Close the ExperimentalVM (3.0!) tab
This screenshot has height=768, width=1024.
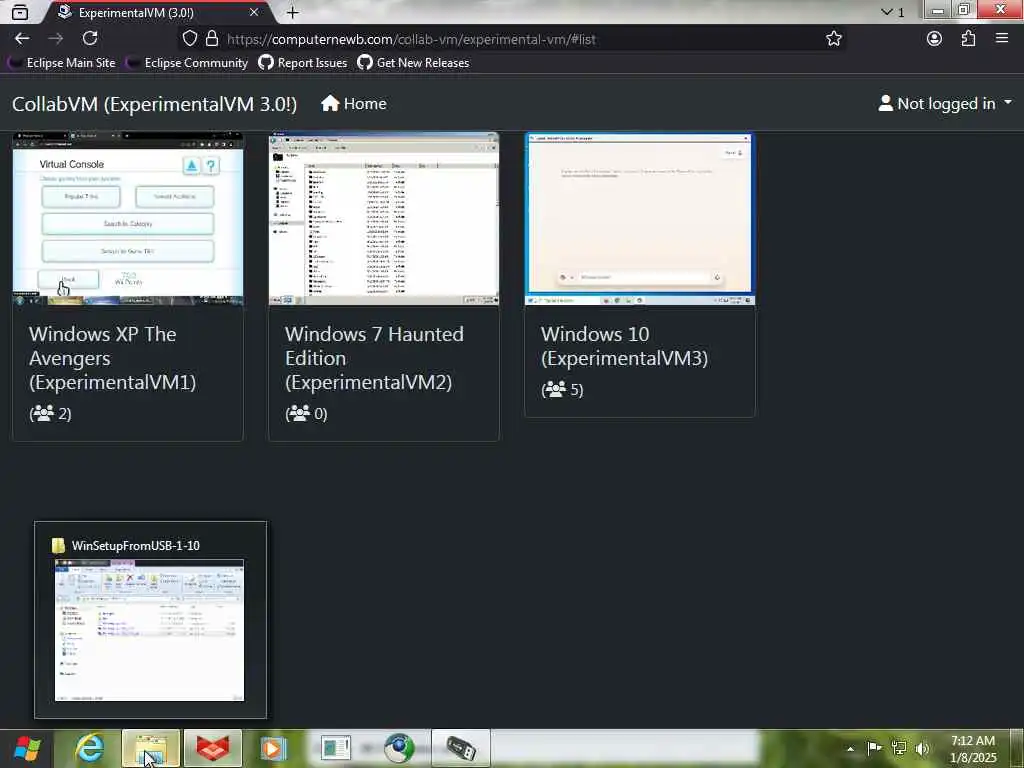[x=254, y=12]
